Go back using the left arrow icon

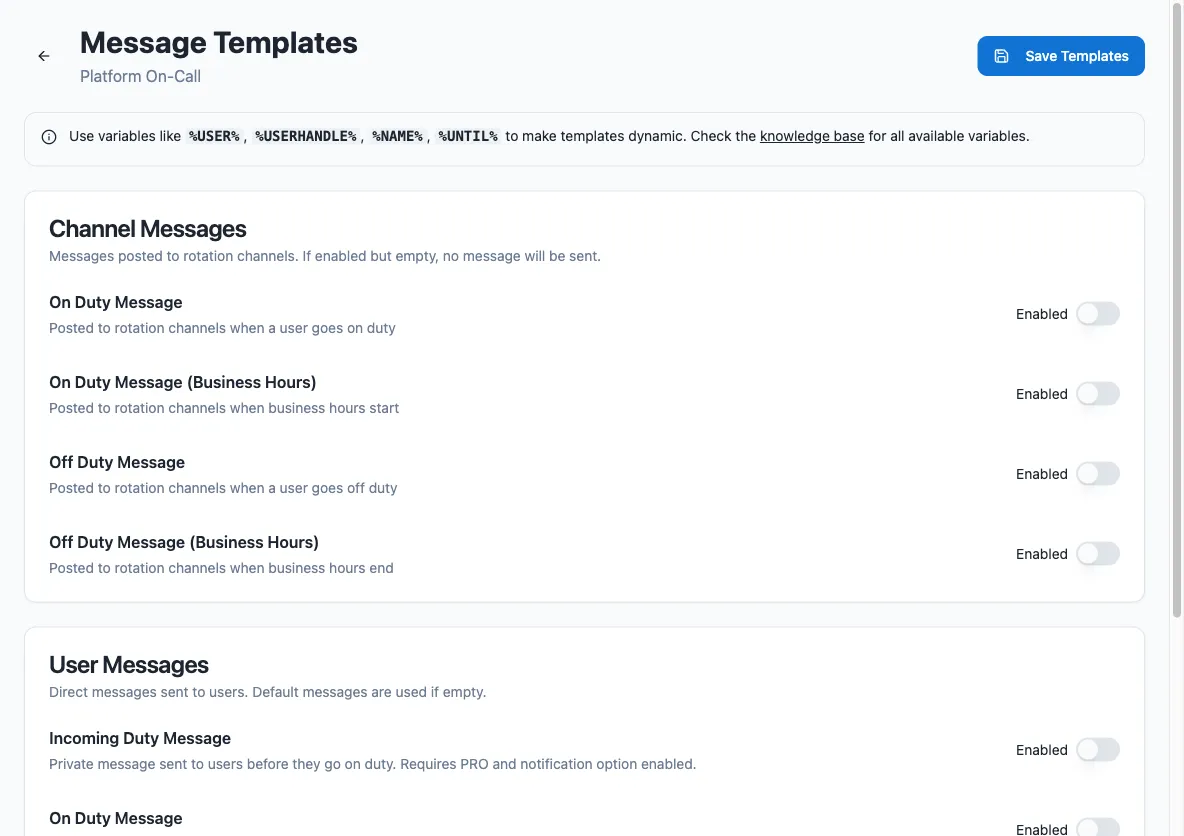pos(44,56)
